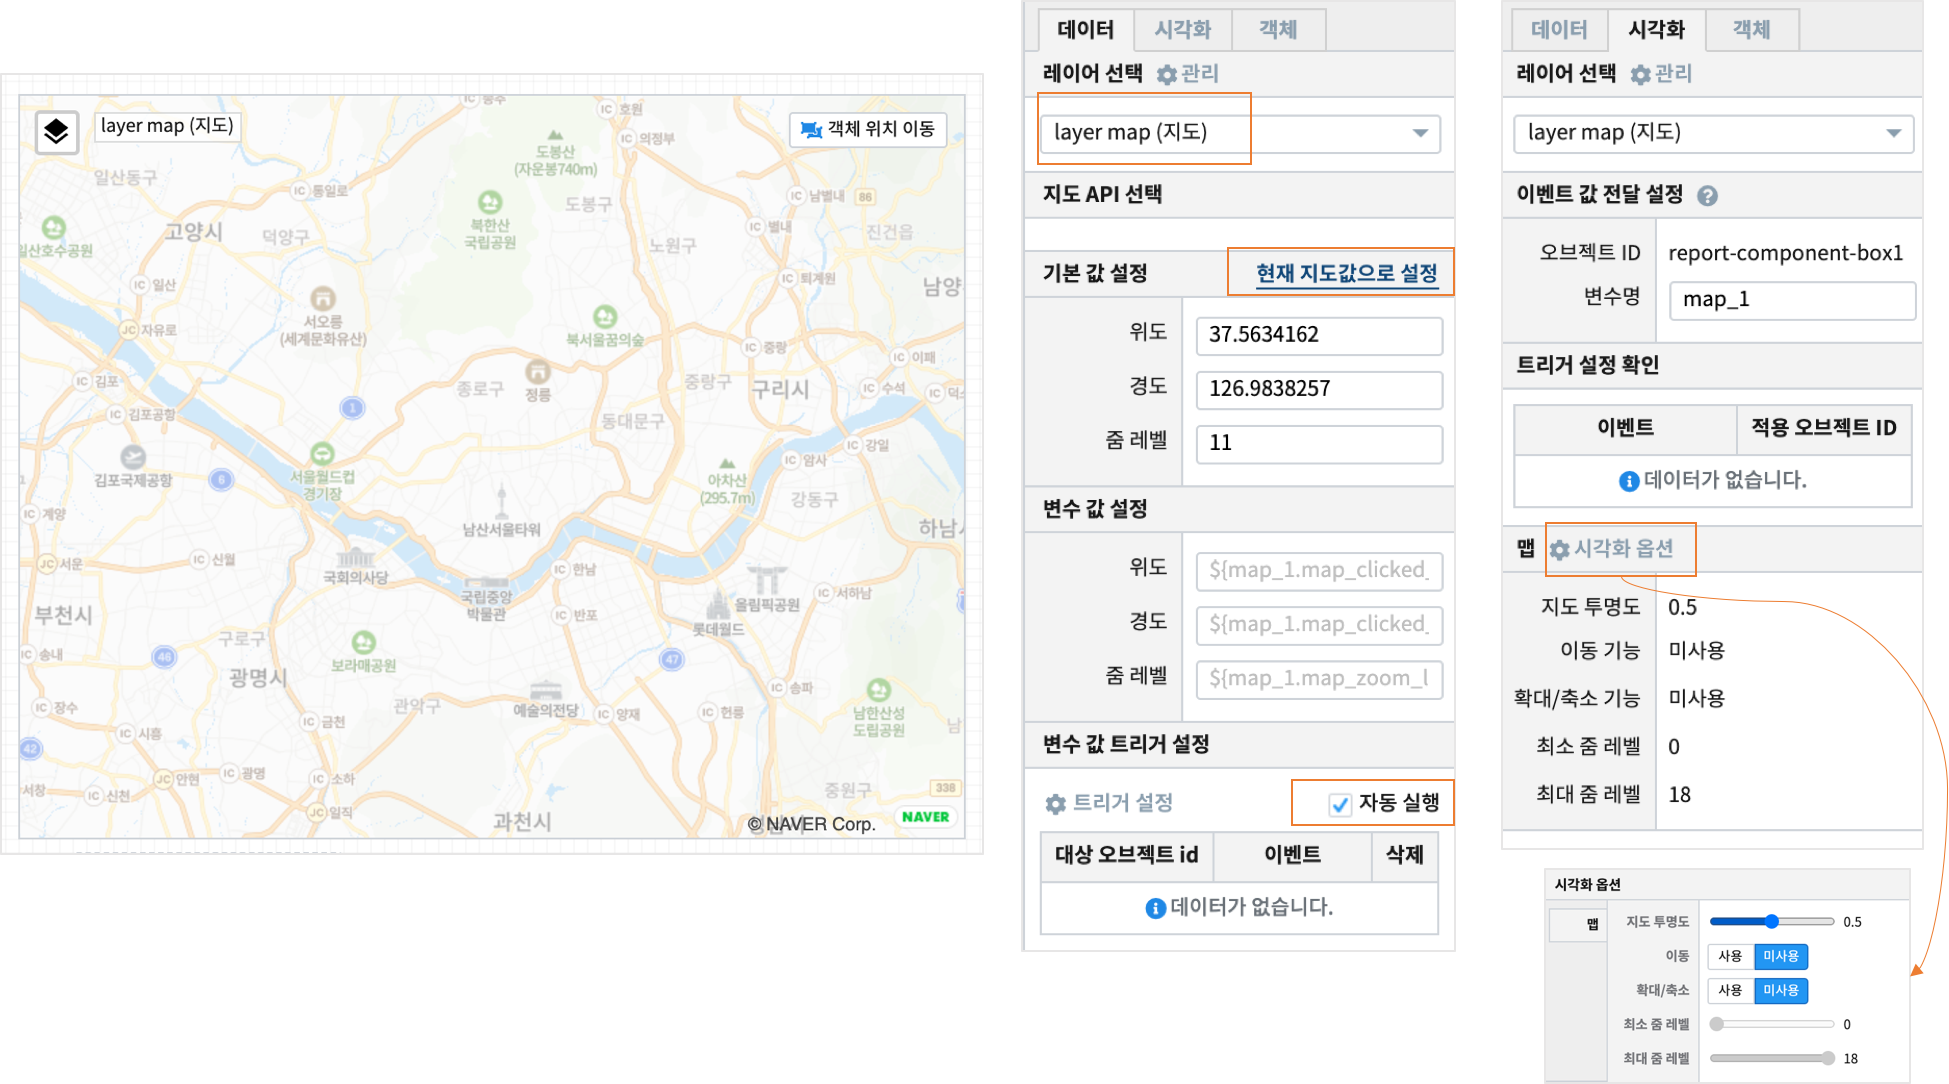Click help icon next to 이벤트 값 전달 설정

tap(1708, 196)
